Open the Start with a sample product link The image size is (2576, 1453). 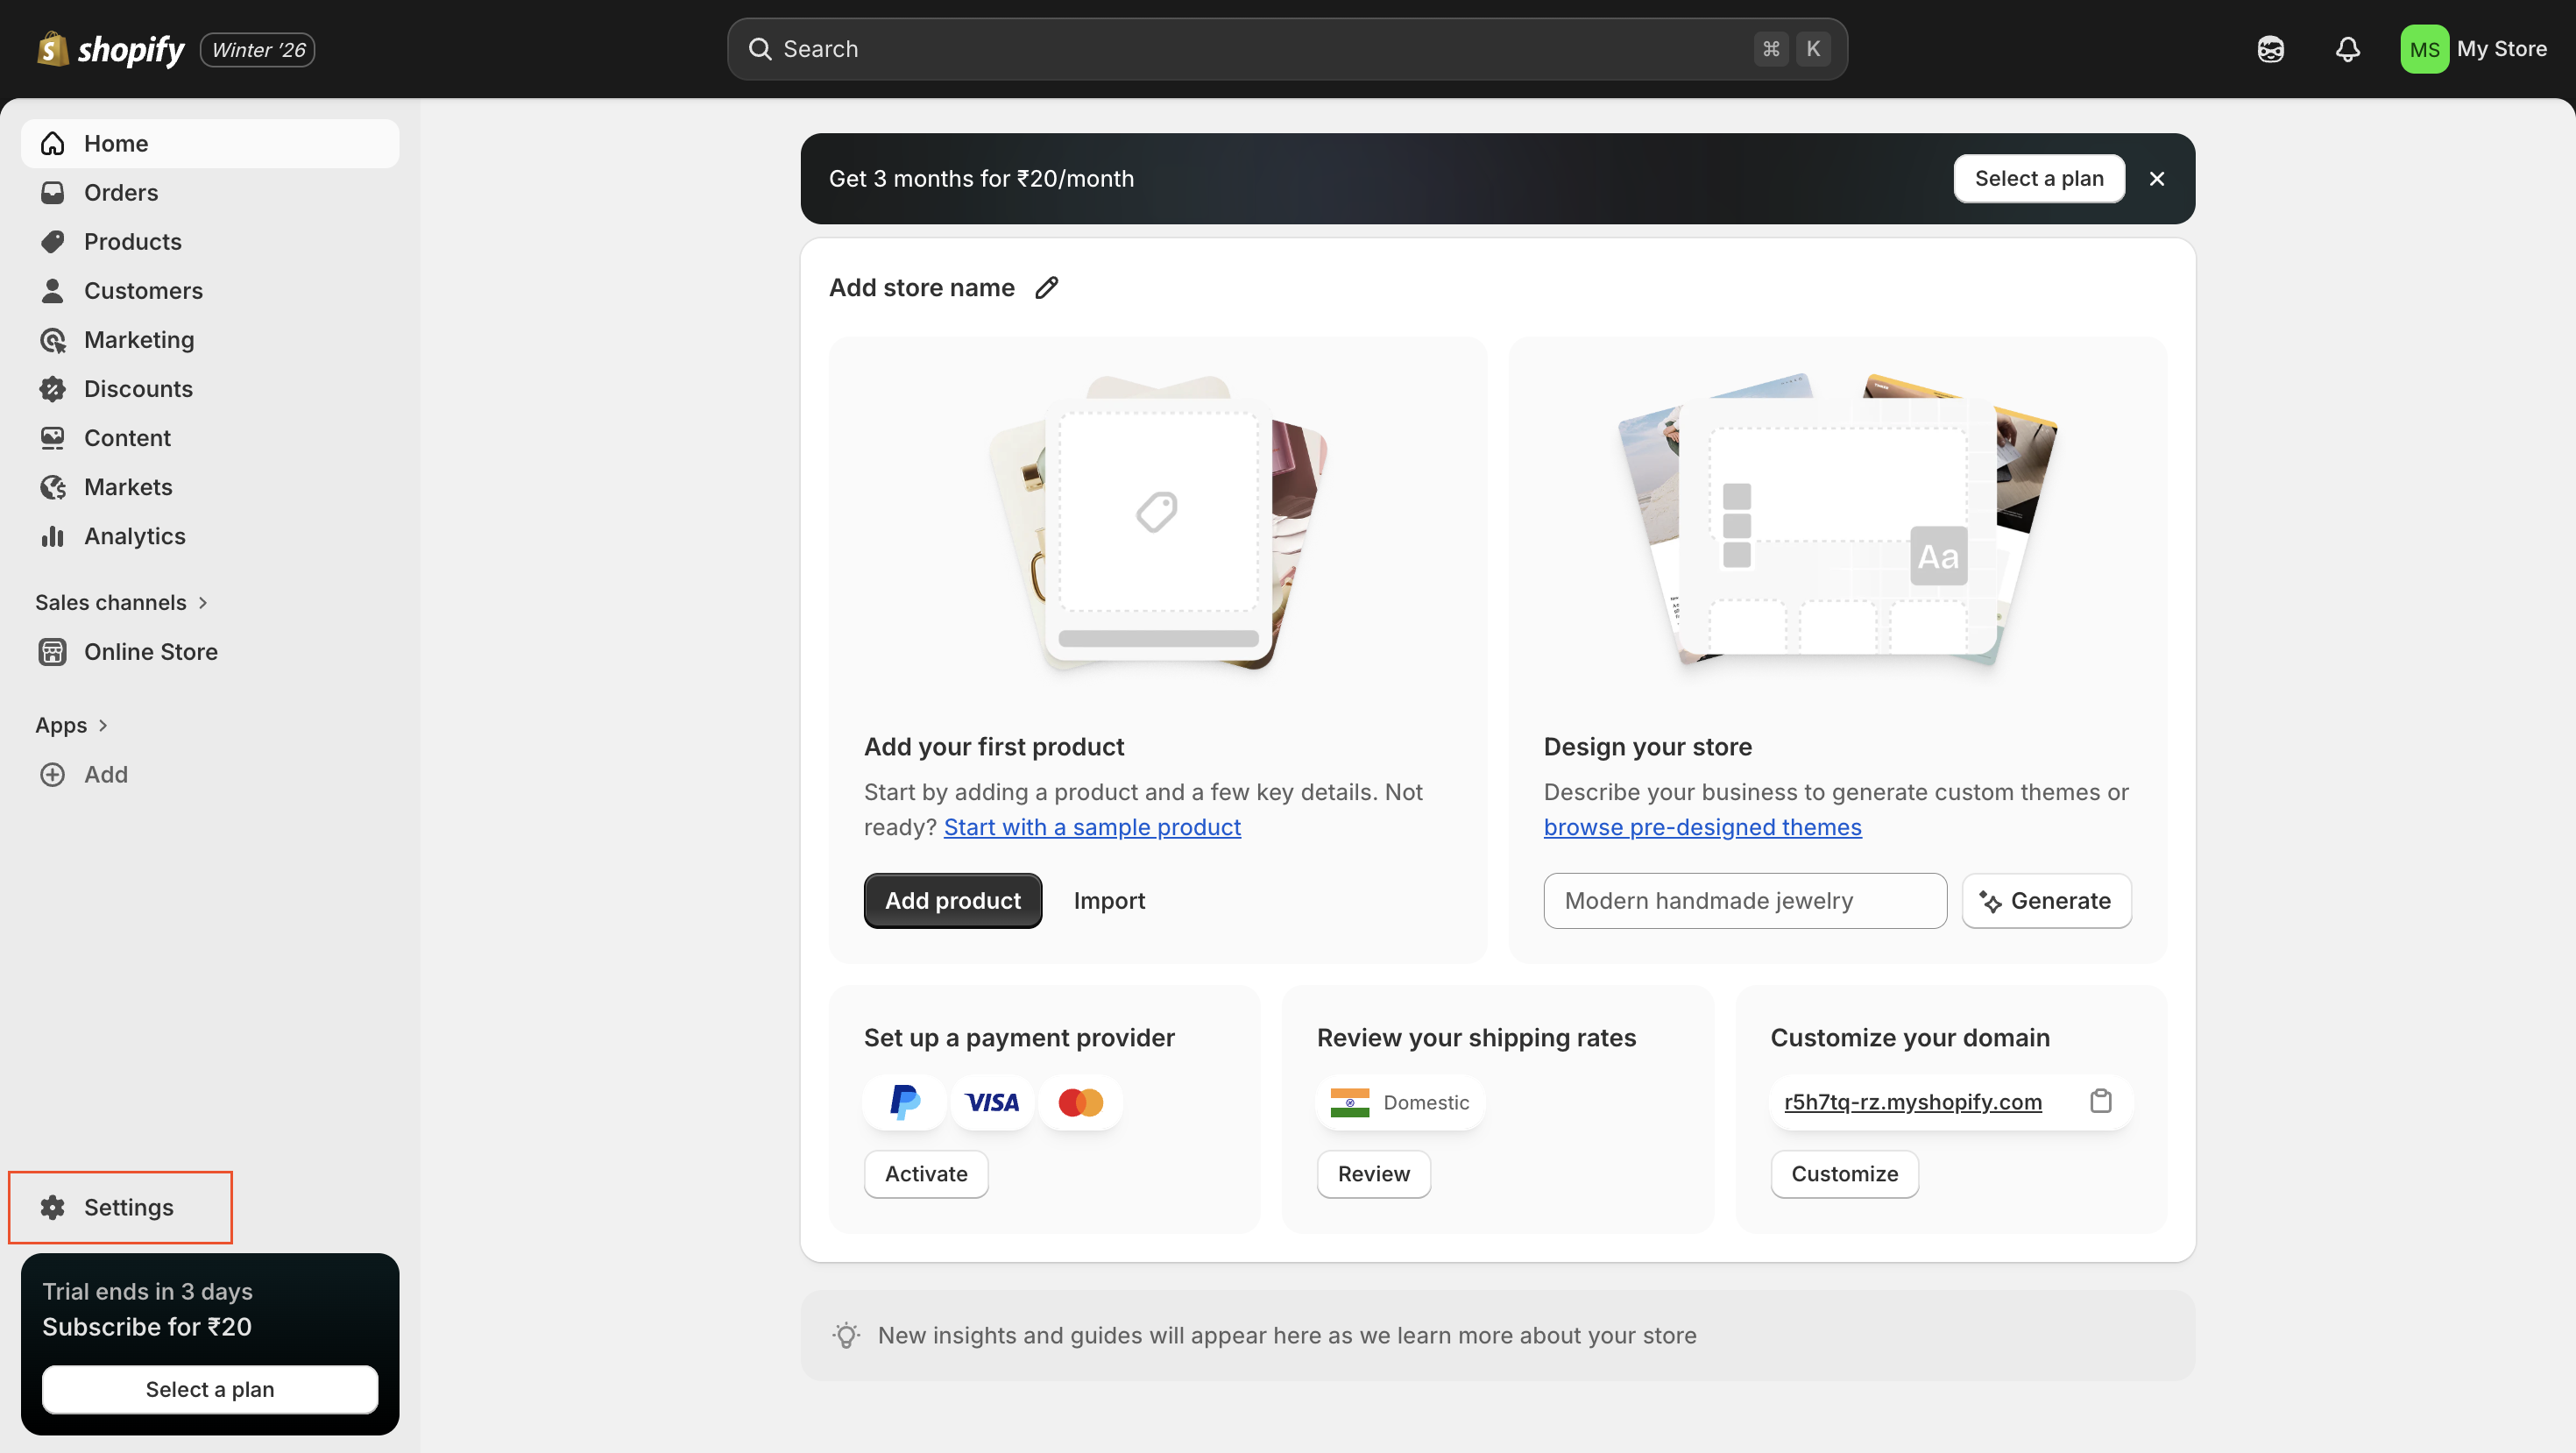pos(1092,827)
